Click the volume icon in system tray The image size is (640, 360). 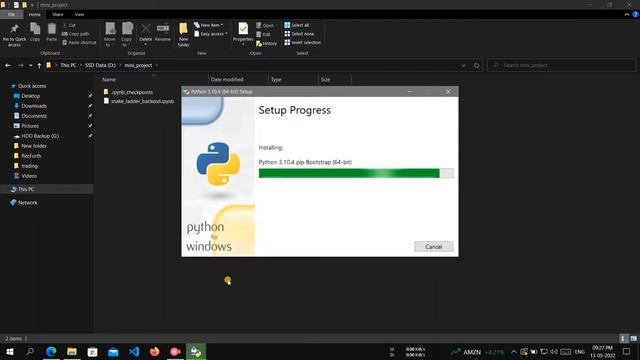tap(553, 351)
